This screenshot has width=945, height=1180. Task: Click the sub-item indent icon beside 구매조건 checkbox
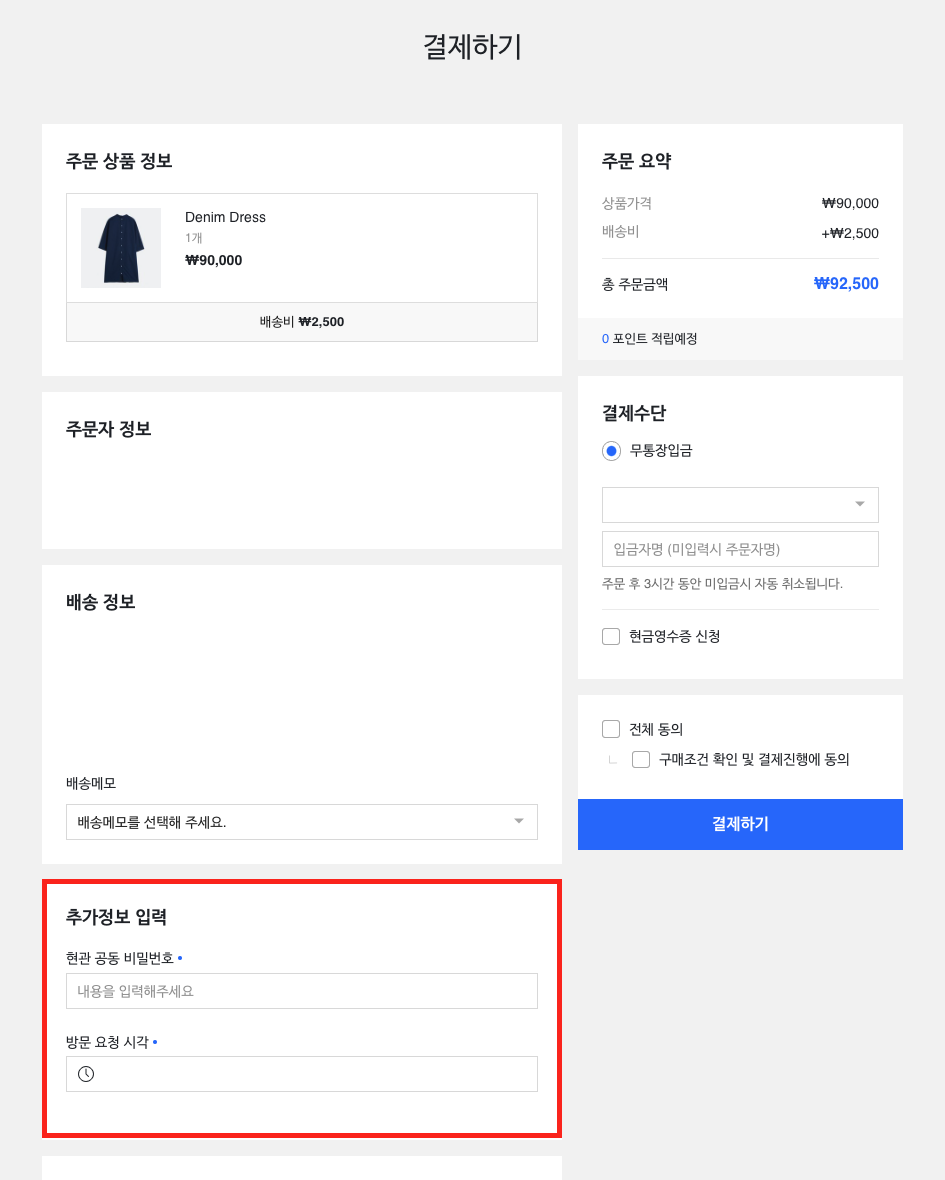point(612,760)
